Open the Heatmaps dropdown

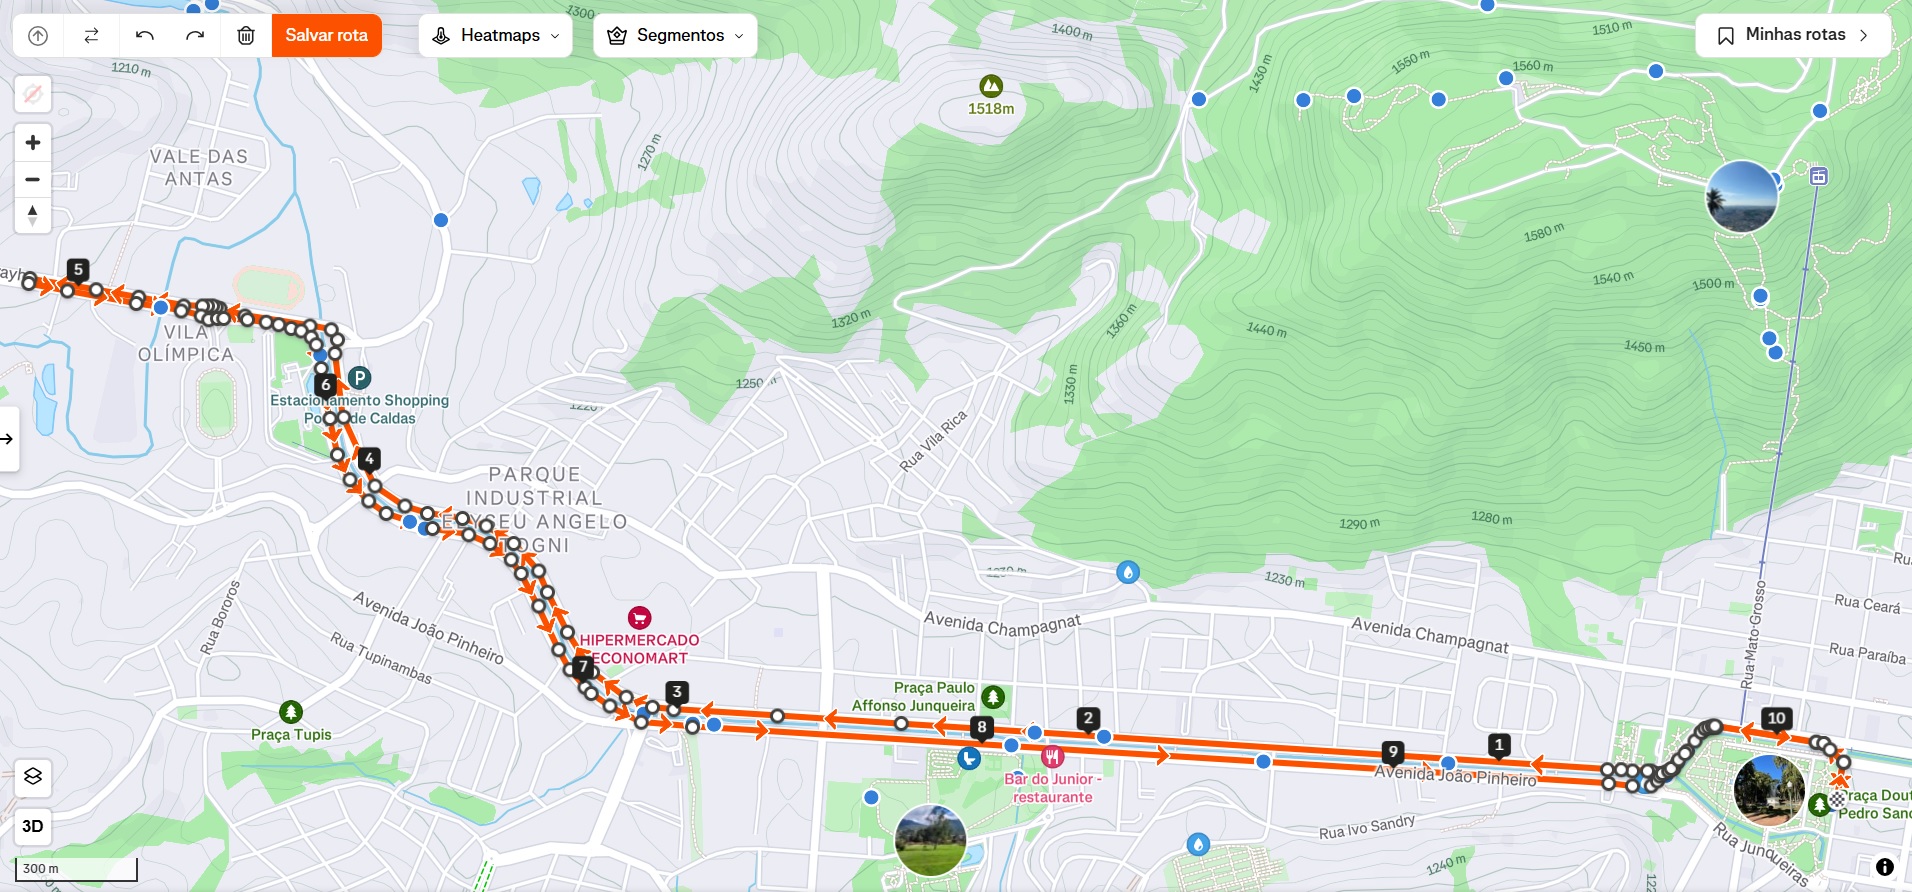[496, 35]
